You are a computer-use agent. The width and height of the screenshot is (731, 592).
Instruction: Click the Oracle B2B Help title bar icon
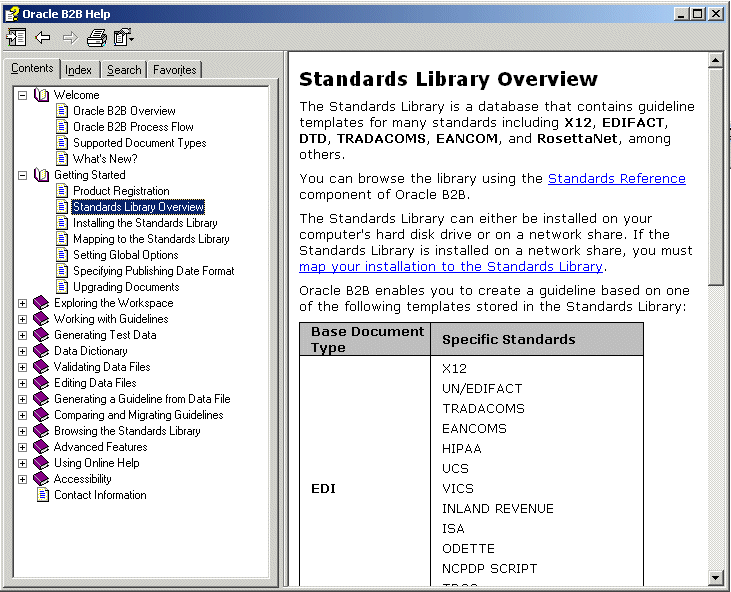12,14
